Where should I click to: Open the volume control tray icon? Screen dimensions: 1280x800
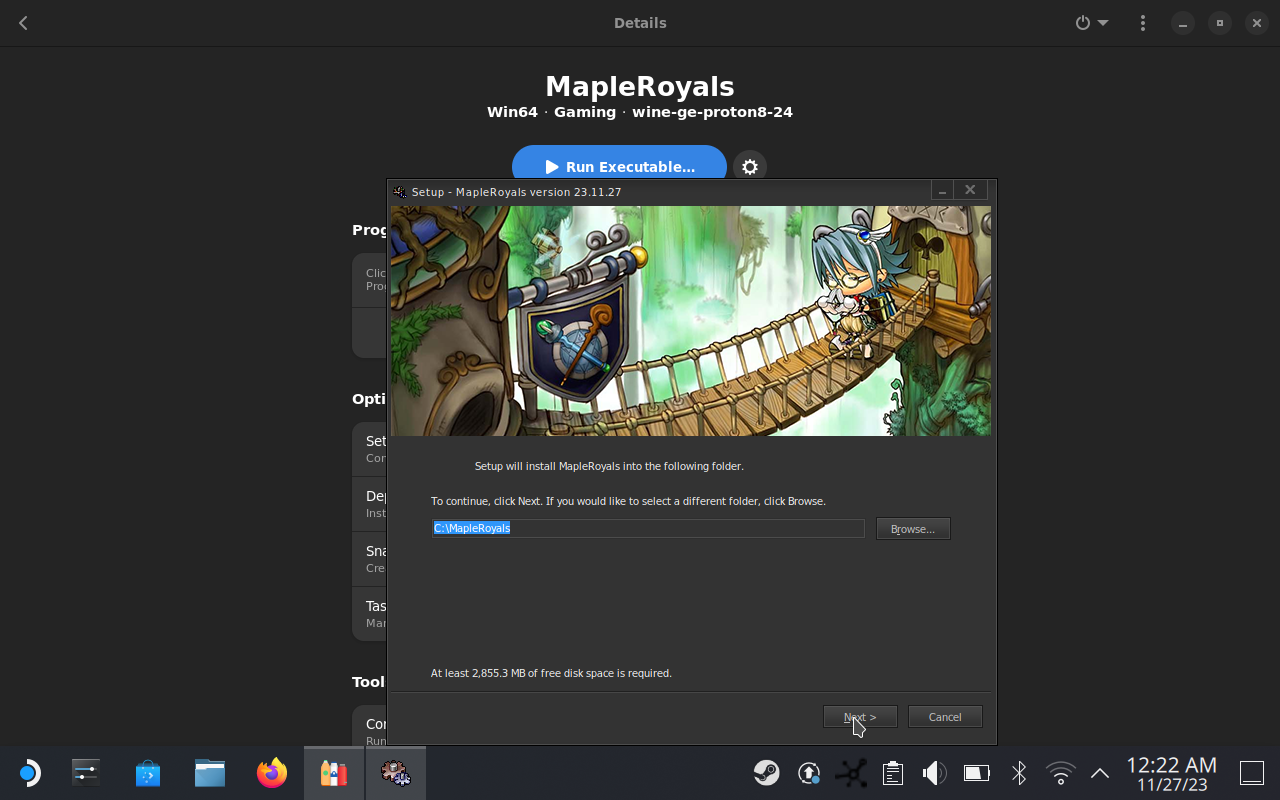(934, 773)
